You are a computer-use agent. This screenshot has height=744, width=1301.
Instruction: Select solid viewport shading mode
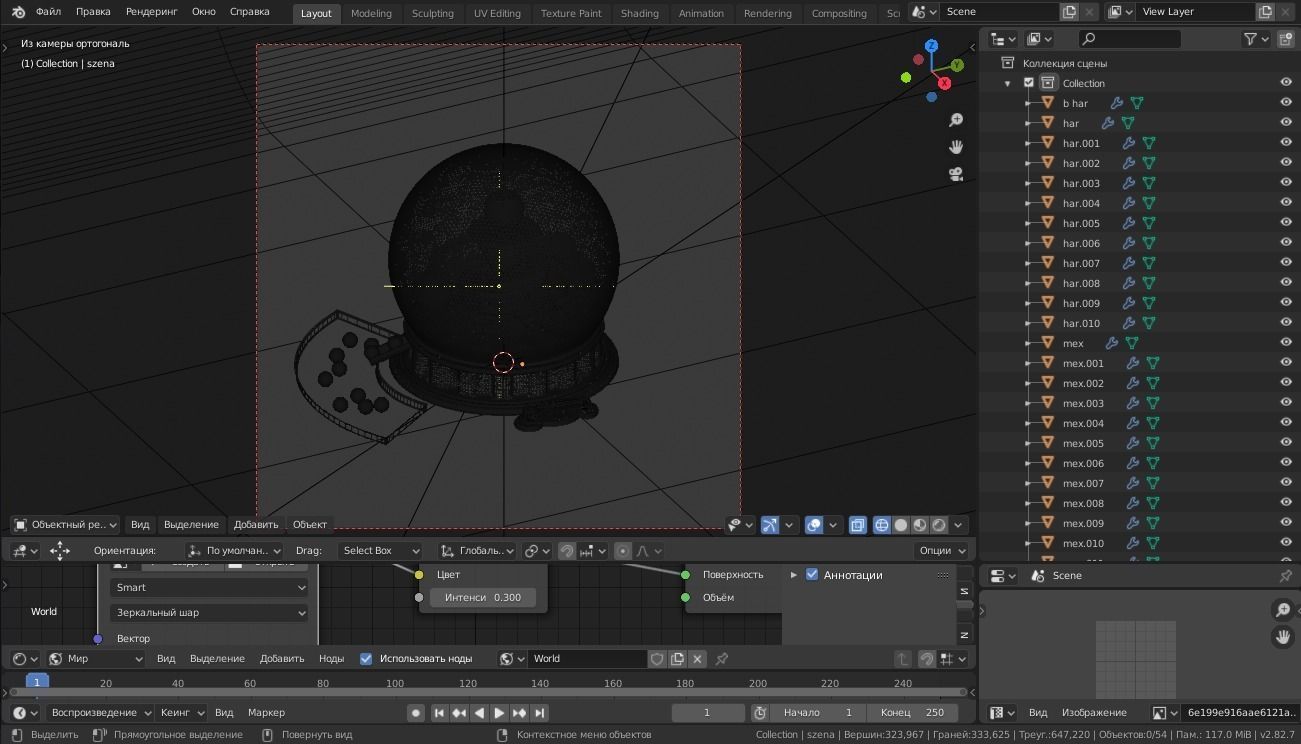pos(901,525)
